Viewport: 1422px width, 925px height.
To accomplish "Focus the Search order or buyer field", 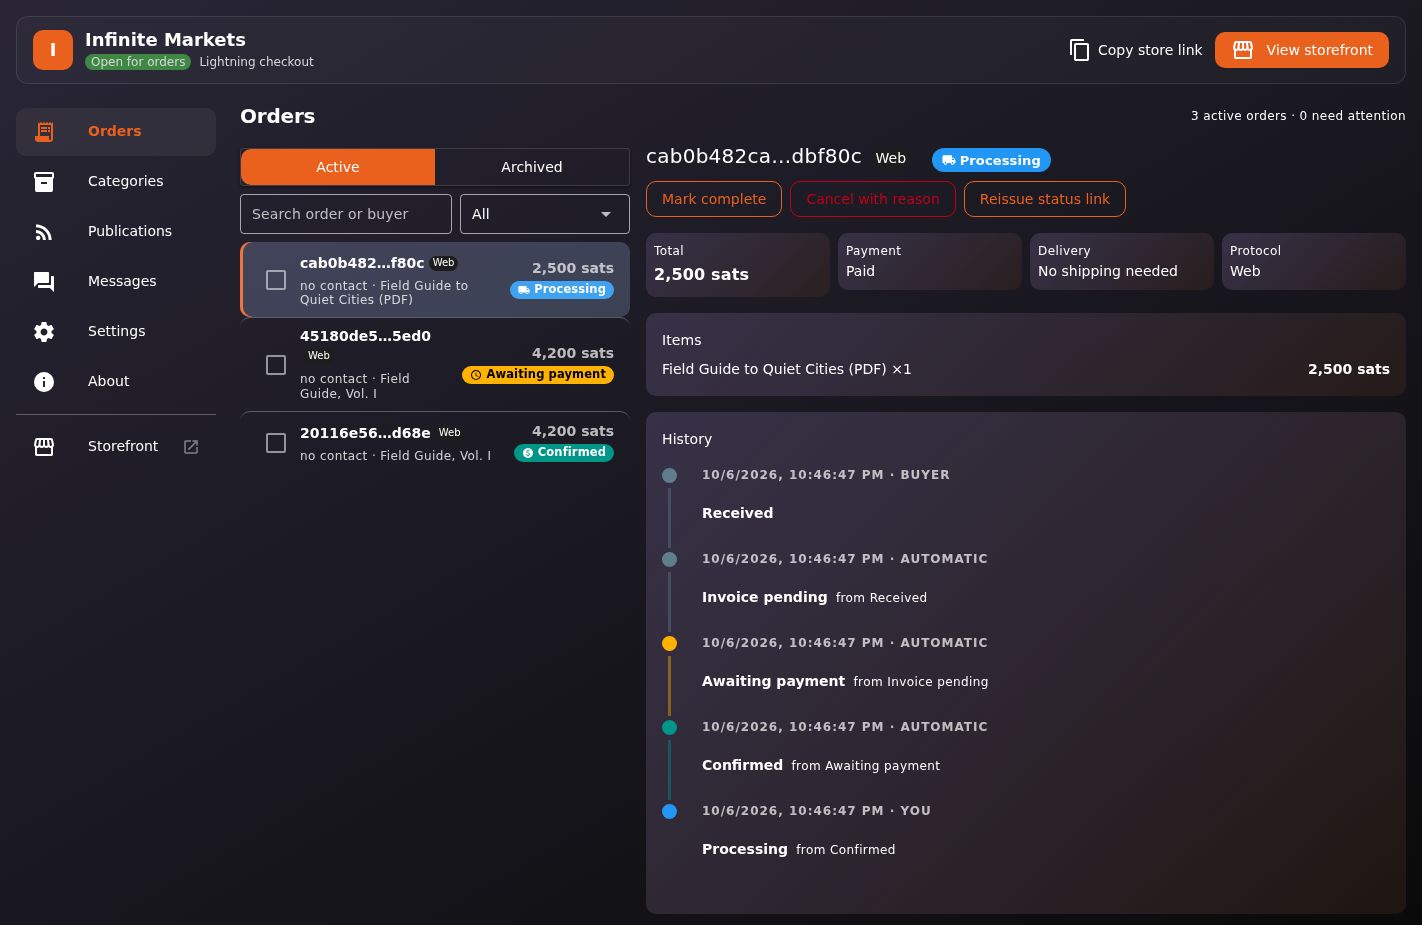I will pyautogui.click(x=346, y=214).
